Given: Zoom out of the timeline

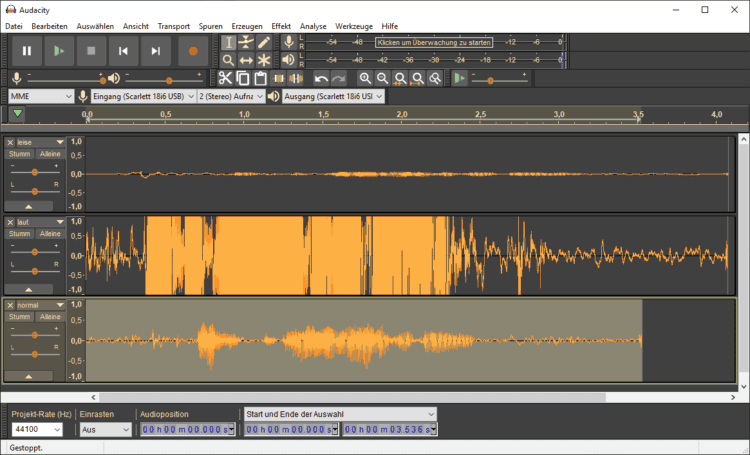Looking at the screenshot, I should coord(382,78).
